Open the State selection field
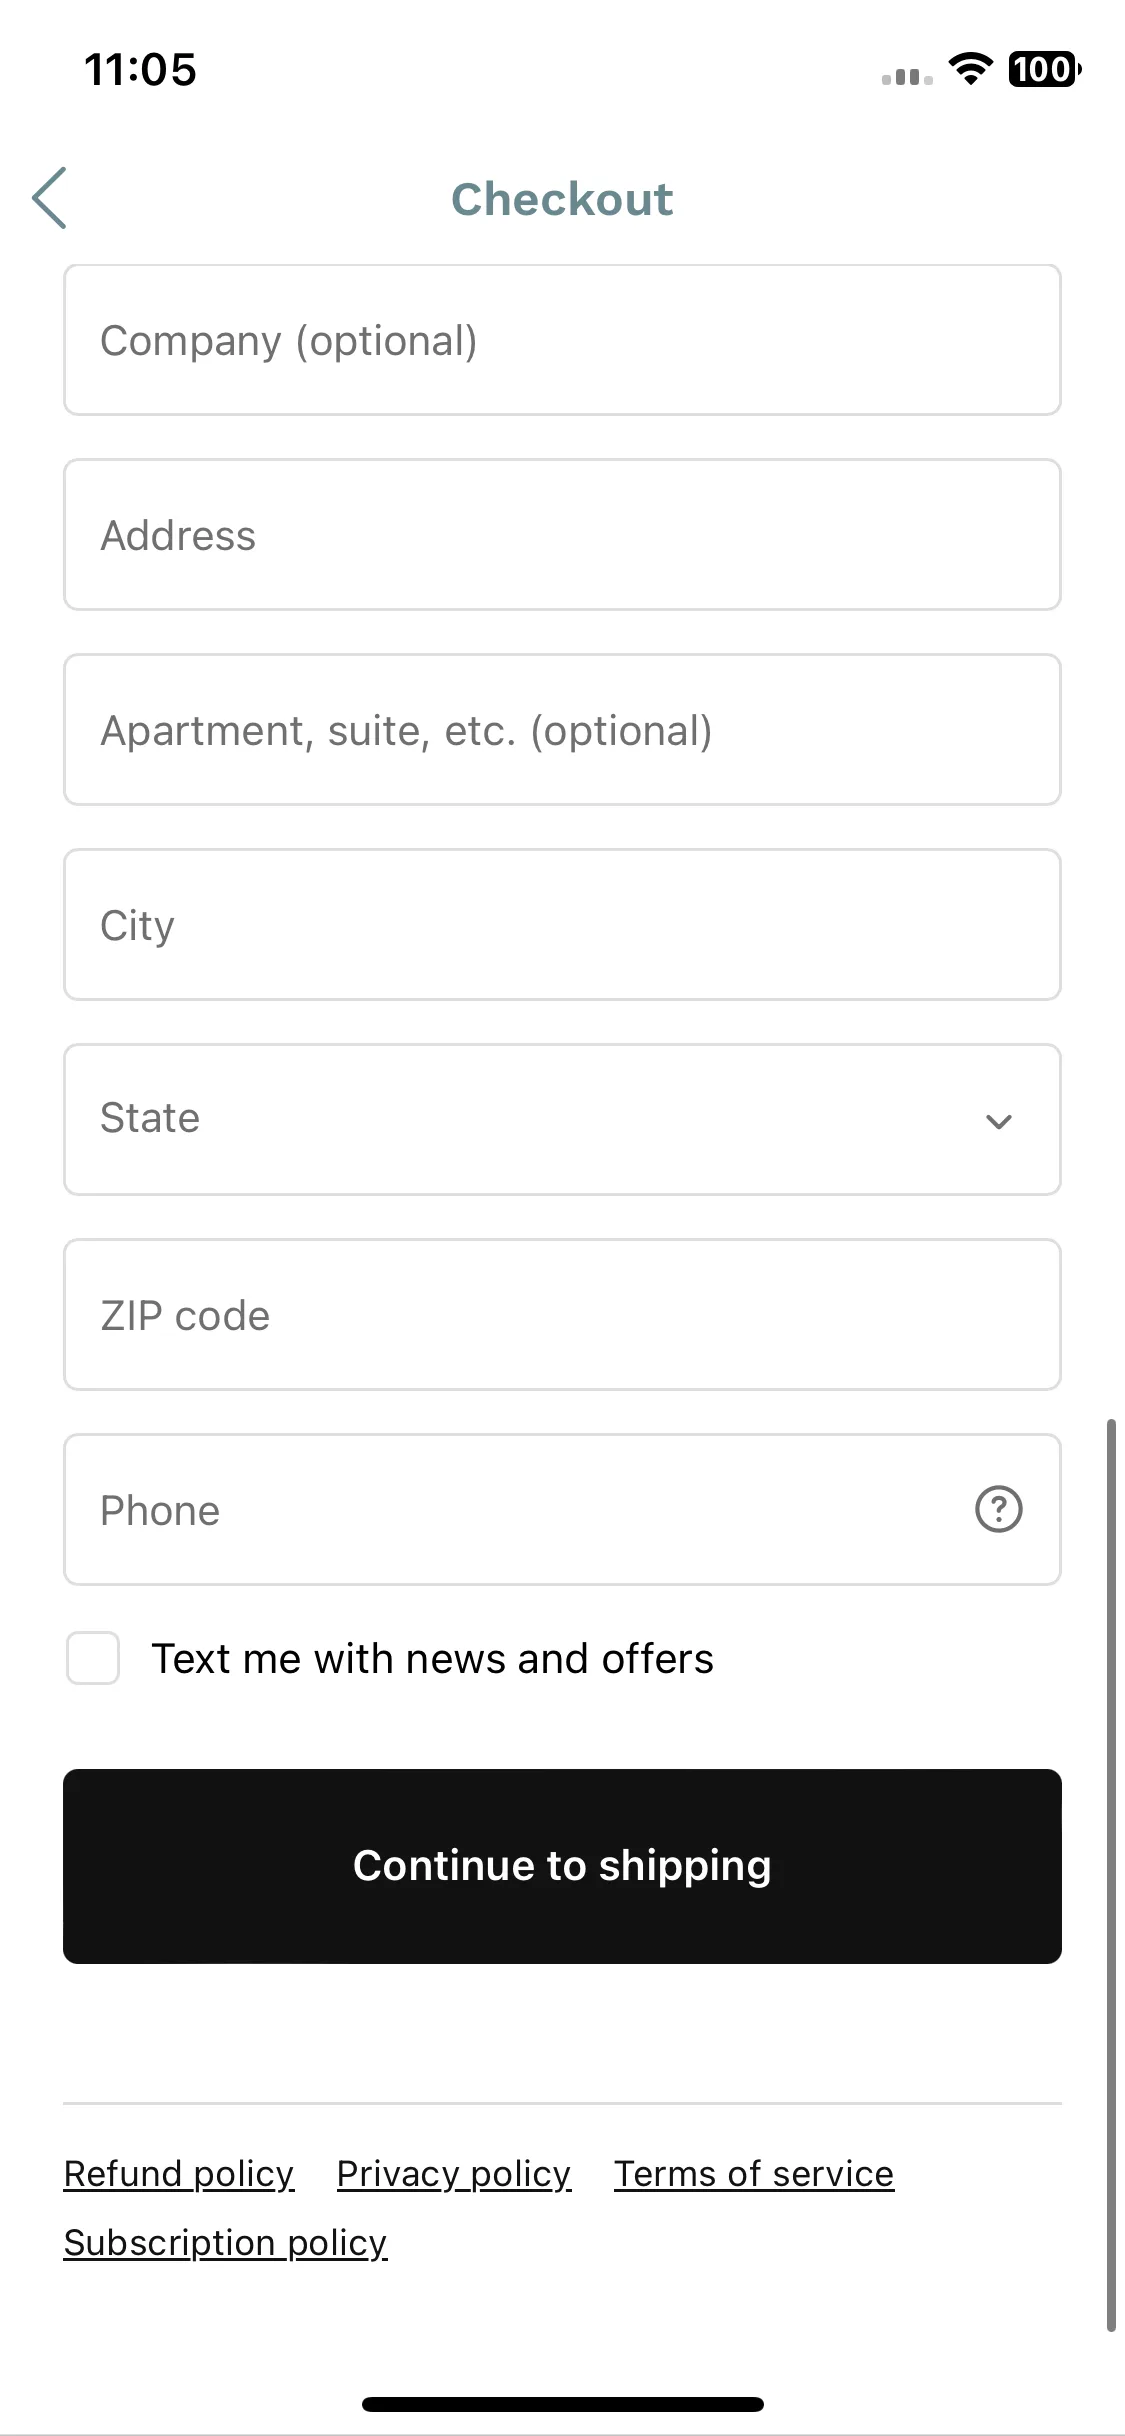This screenshot has height=2436, width=1125. click(x=562, y=1120)
